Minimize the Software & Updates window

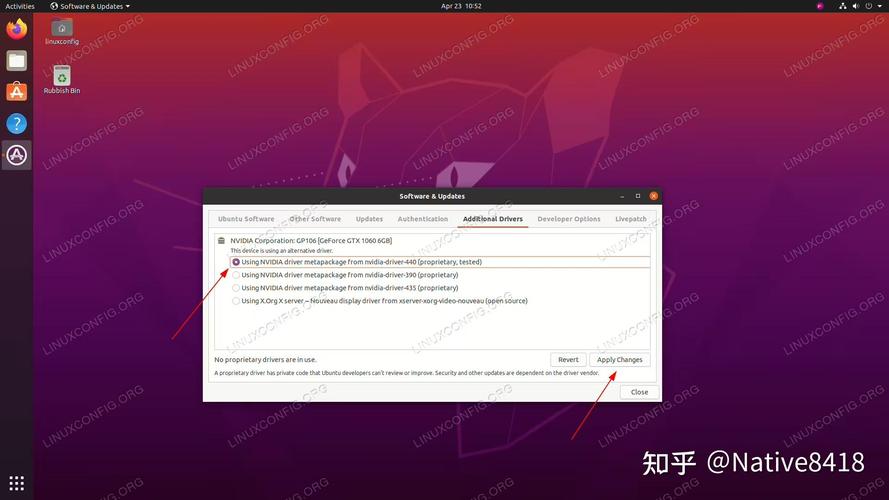(x=622, y=196)
